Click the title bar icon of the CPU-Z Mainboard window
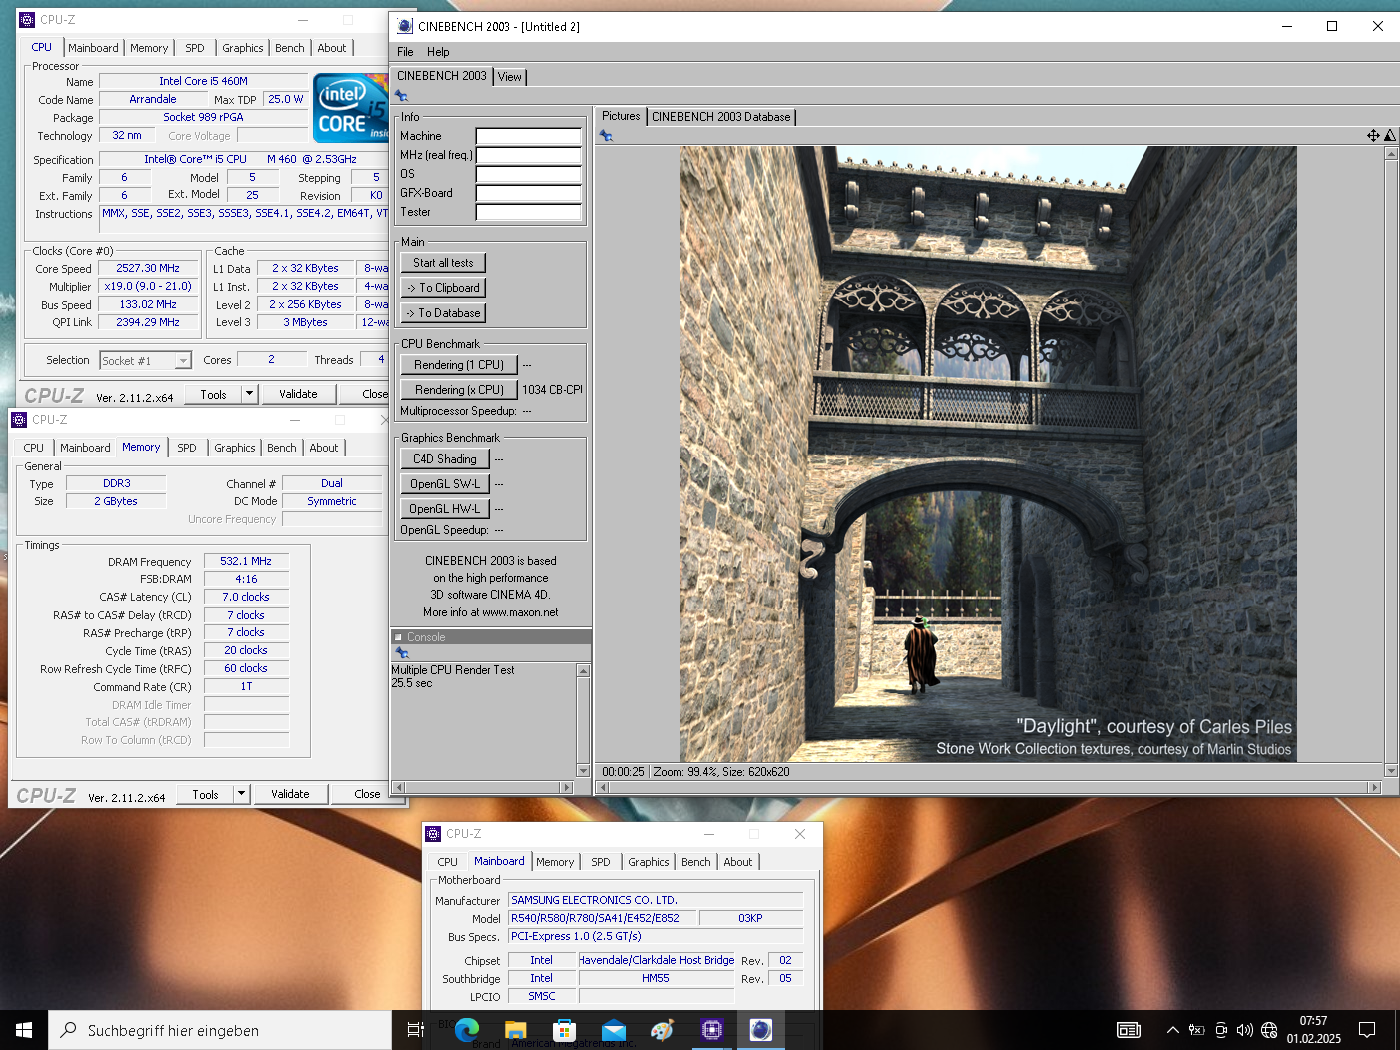Viewport: 1400px width, 1050px height. (x=433, y=834)
